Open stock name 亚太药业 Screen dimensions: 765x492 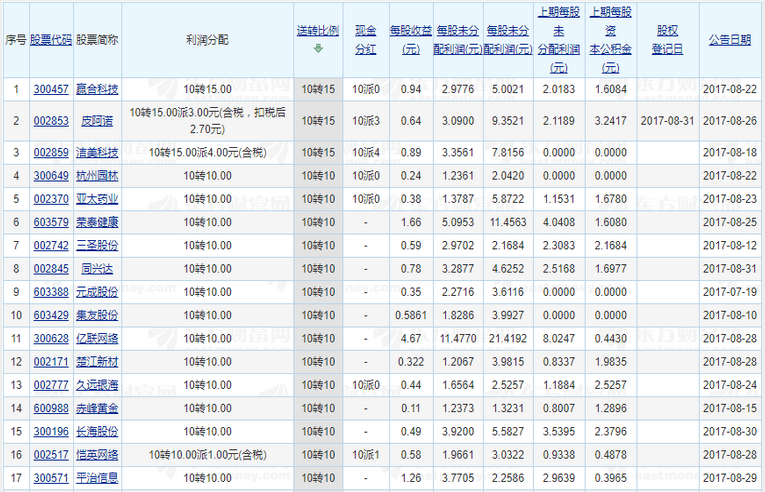tap(97, 199)
